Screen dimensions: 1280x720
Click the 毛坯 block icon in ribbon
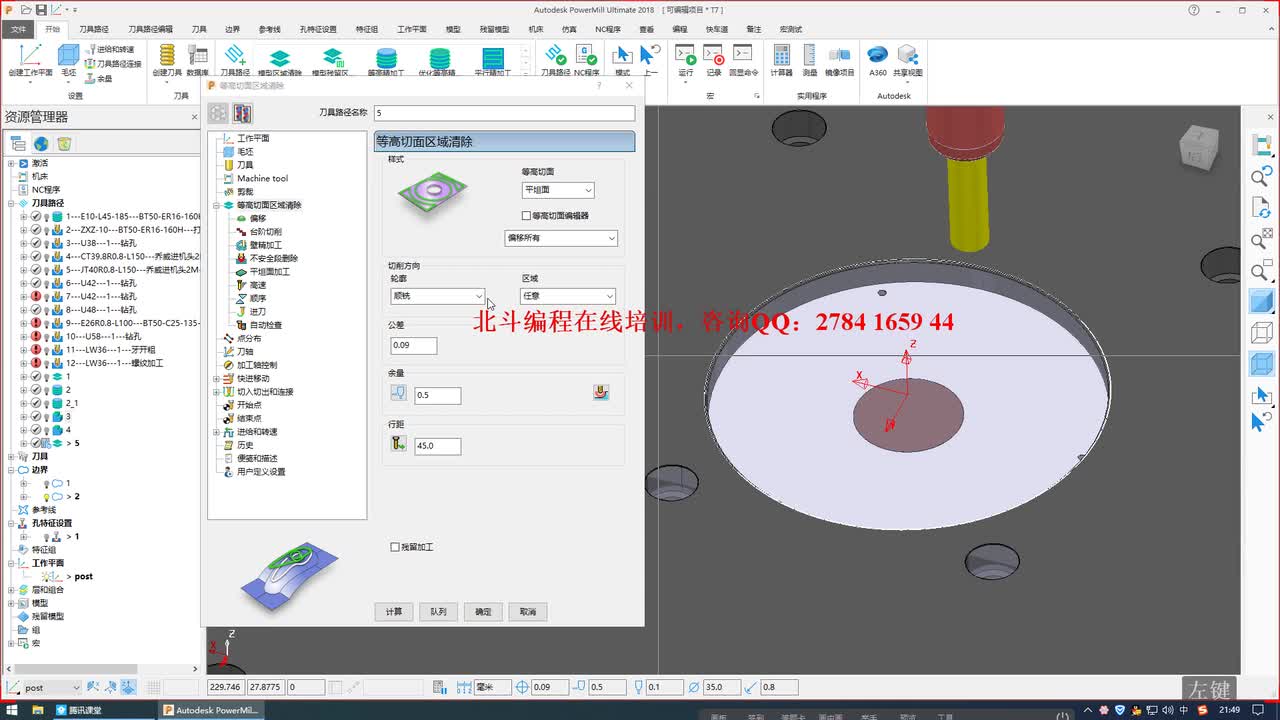tap(68, 60)
